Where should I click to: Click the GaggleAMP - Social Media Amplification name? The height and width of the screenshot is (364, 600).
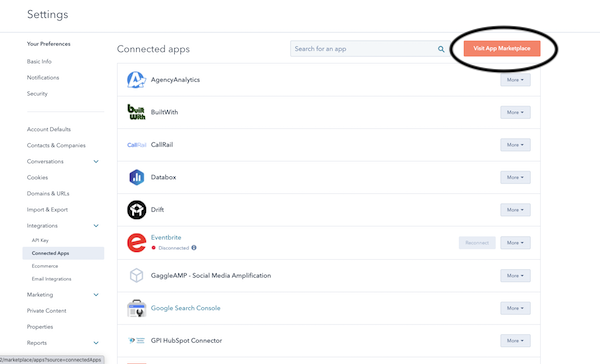pyautogui.click(x=211, y=276)
